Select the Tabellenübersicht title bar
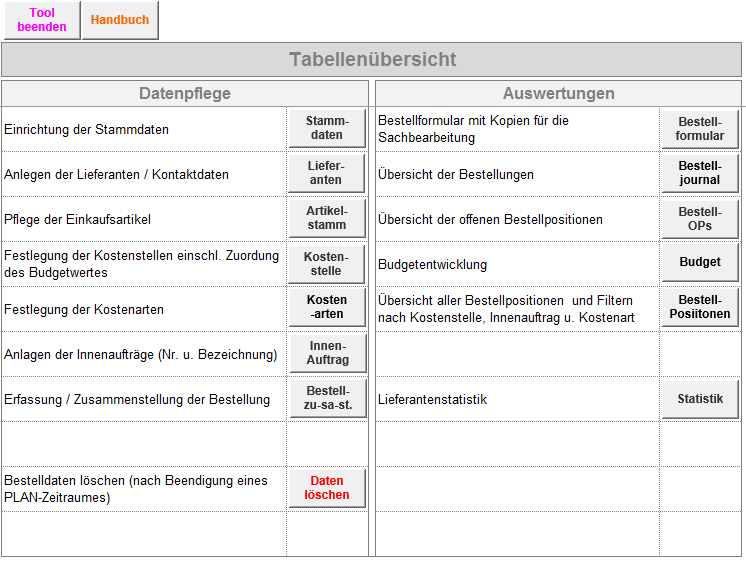 372,60
